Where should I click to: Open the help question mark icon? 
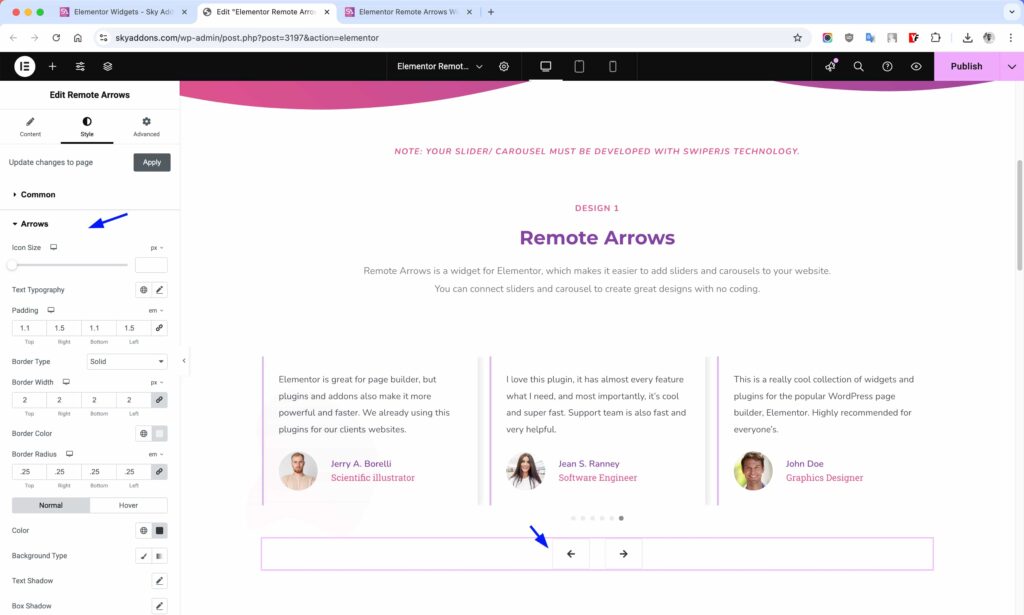point(887,66)
